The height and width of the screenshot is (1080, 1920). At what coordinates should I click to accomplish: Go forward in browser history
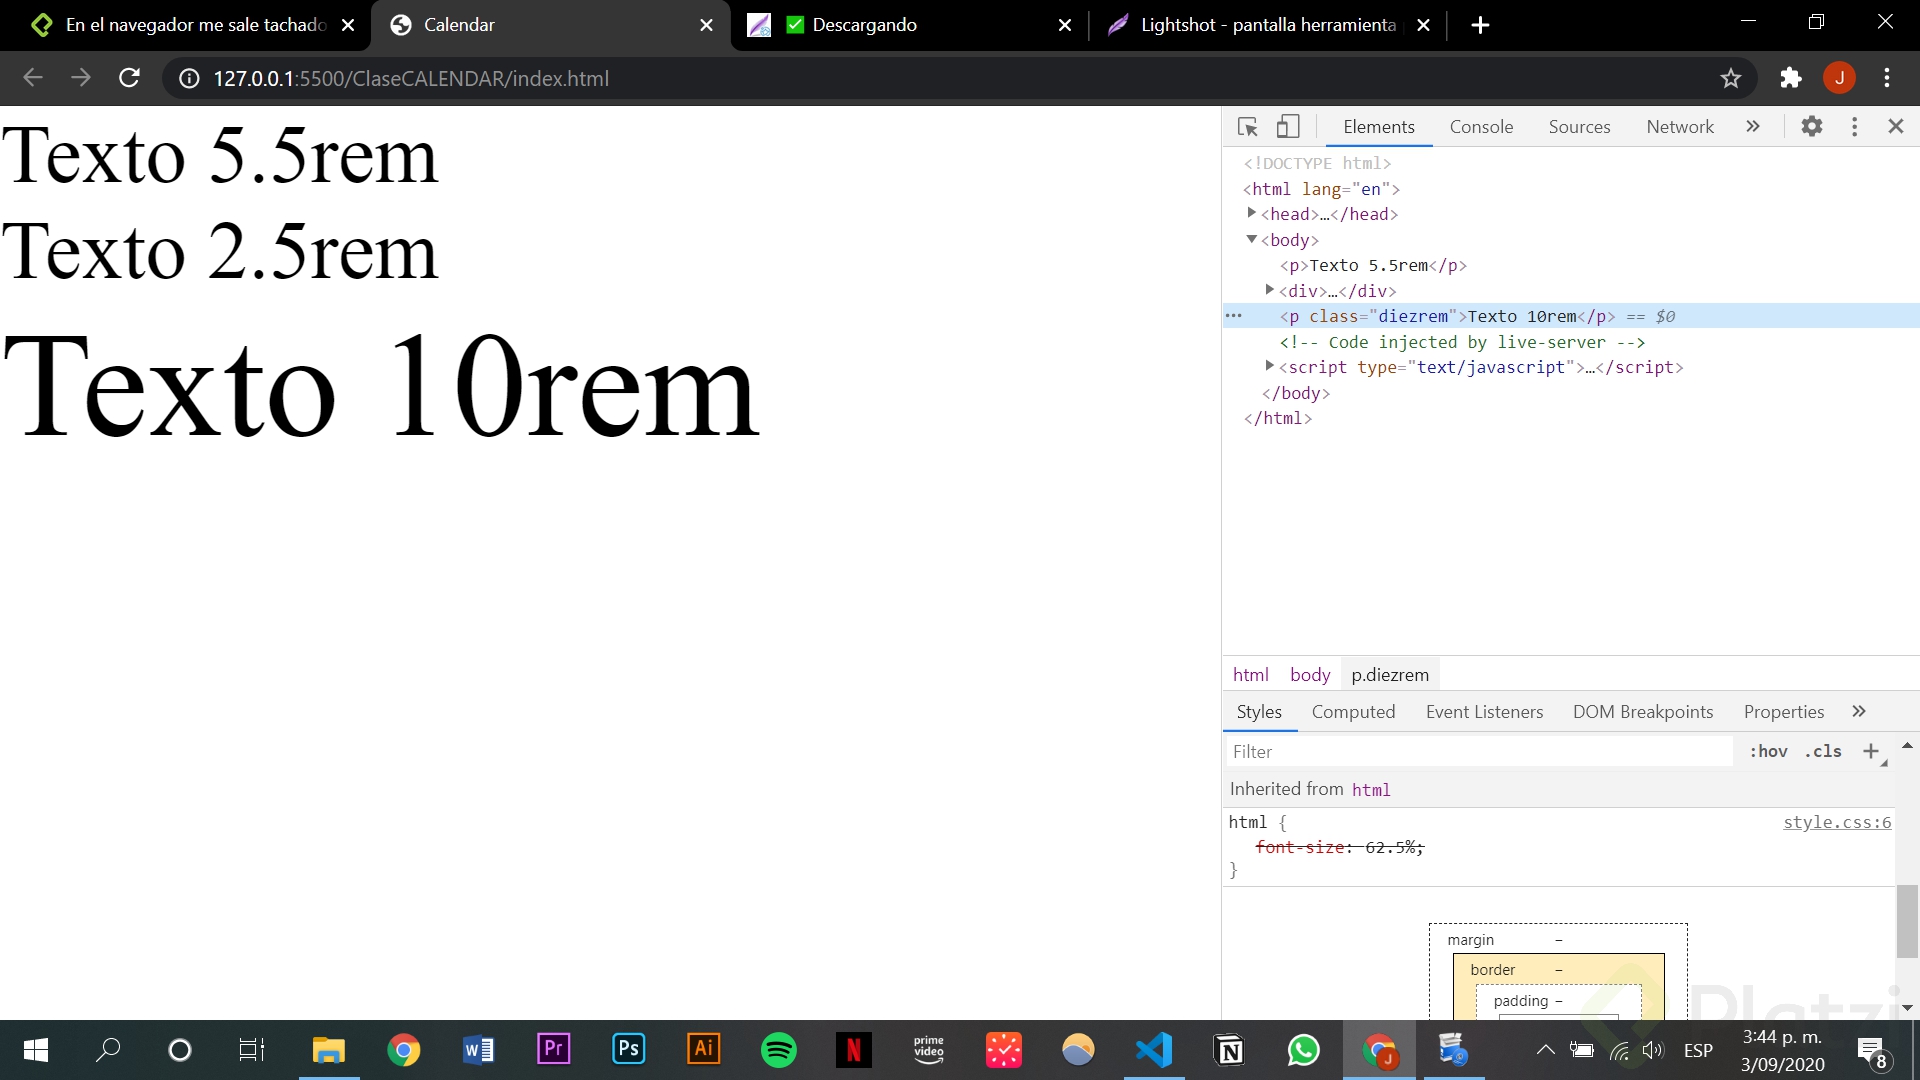click(81, 78)
